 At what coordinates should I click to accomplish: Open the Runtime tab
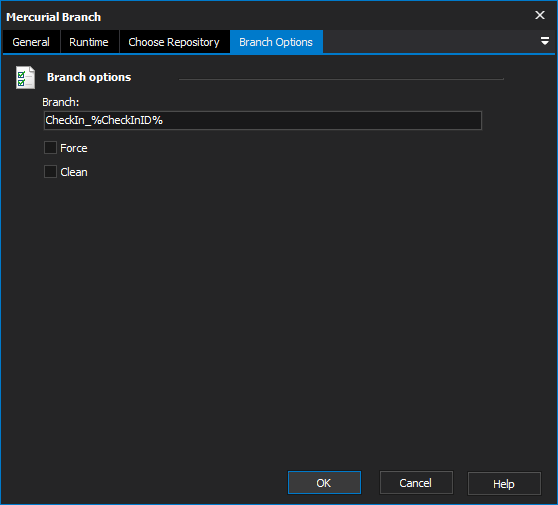pyautogui.click(x=89, y=42)
